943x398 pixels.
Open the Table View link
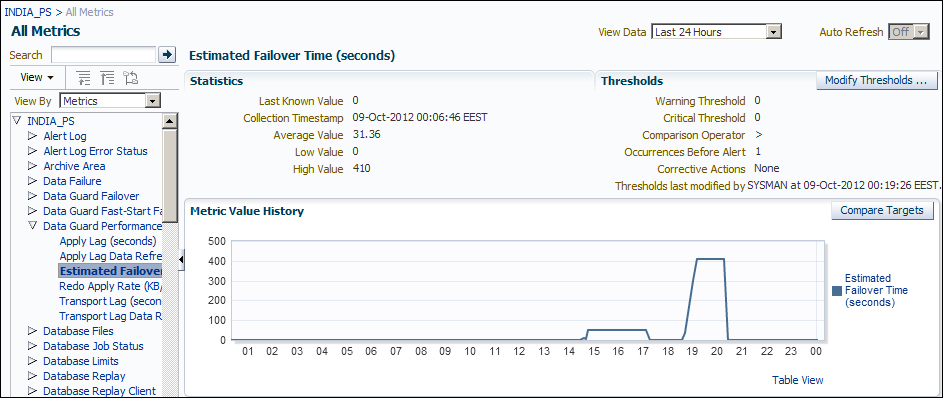pyautogui.click(x=797, y=380)
